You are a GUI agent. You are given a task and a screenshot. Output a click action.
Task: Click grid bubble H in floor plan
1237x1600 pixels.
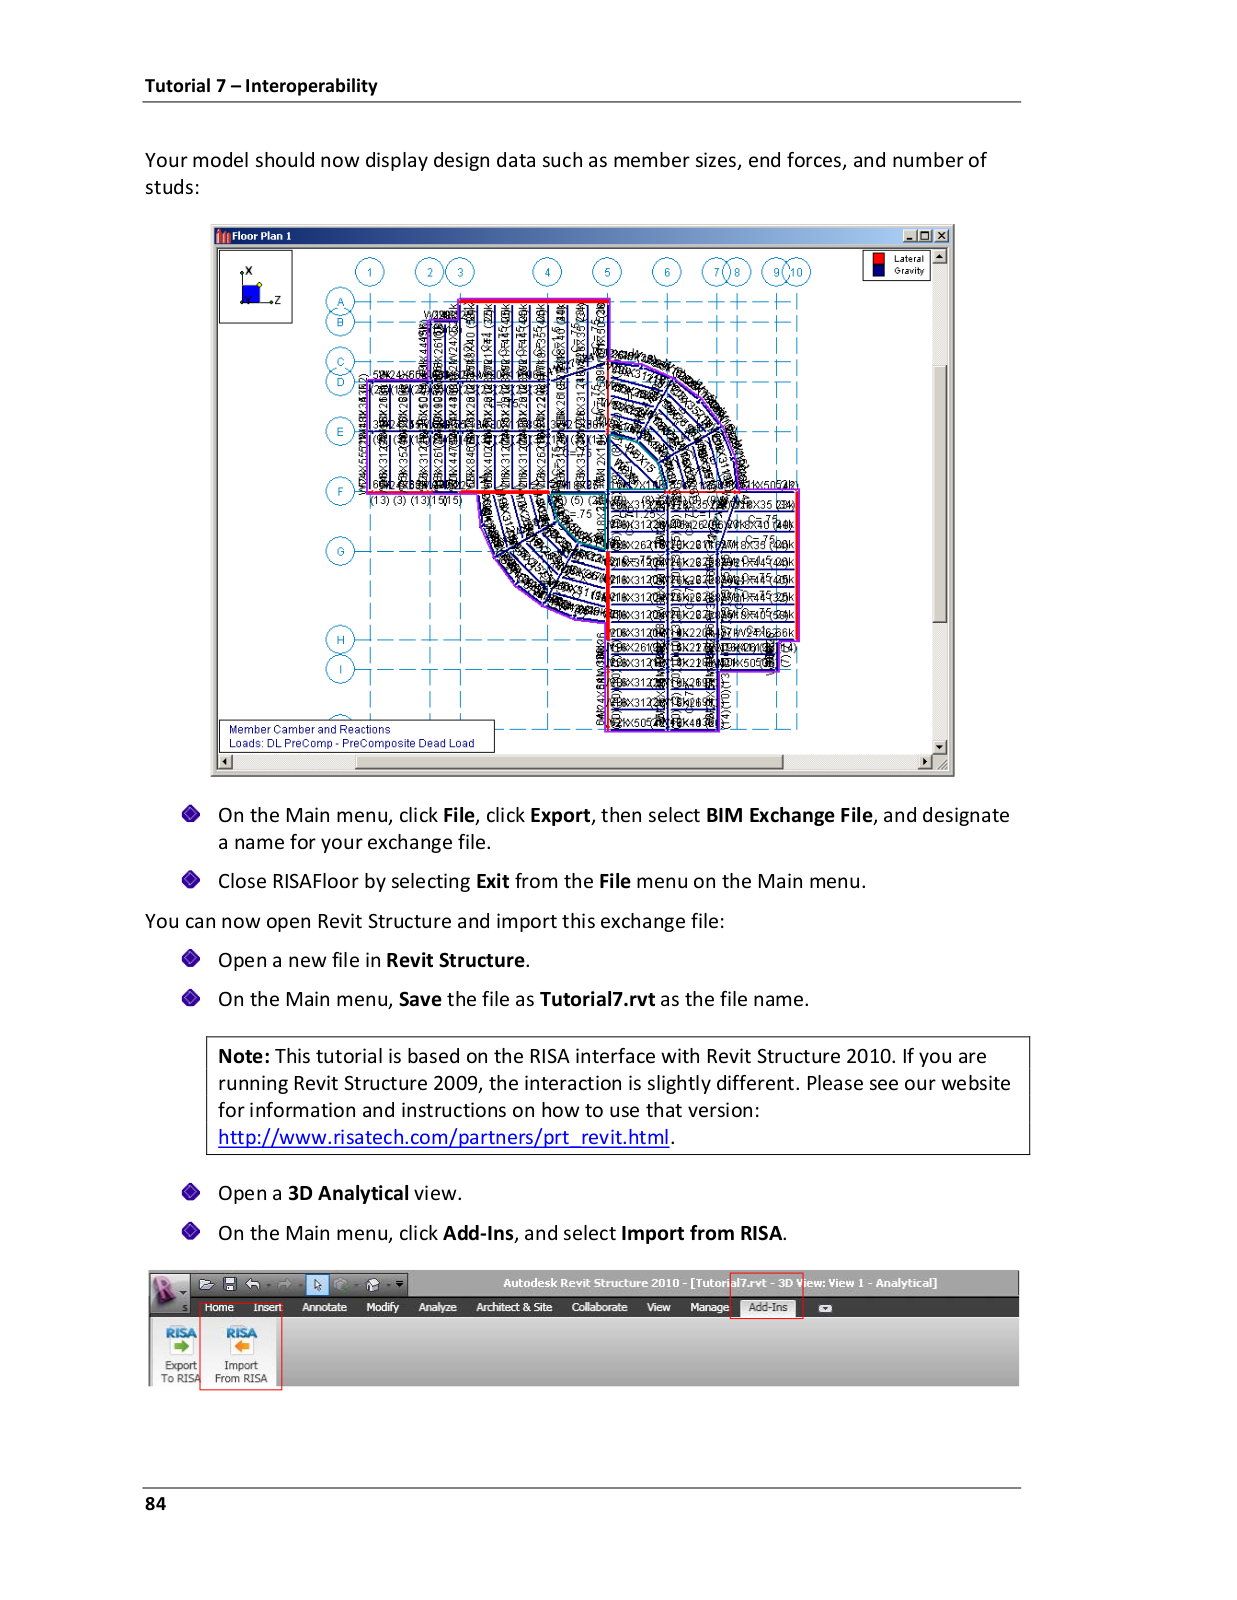pyautogui.click(x=340, y=639)
